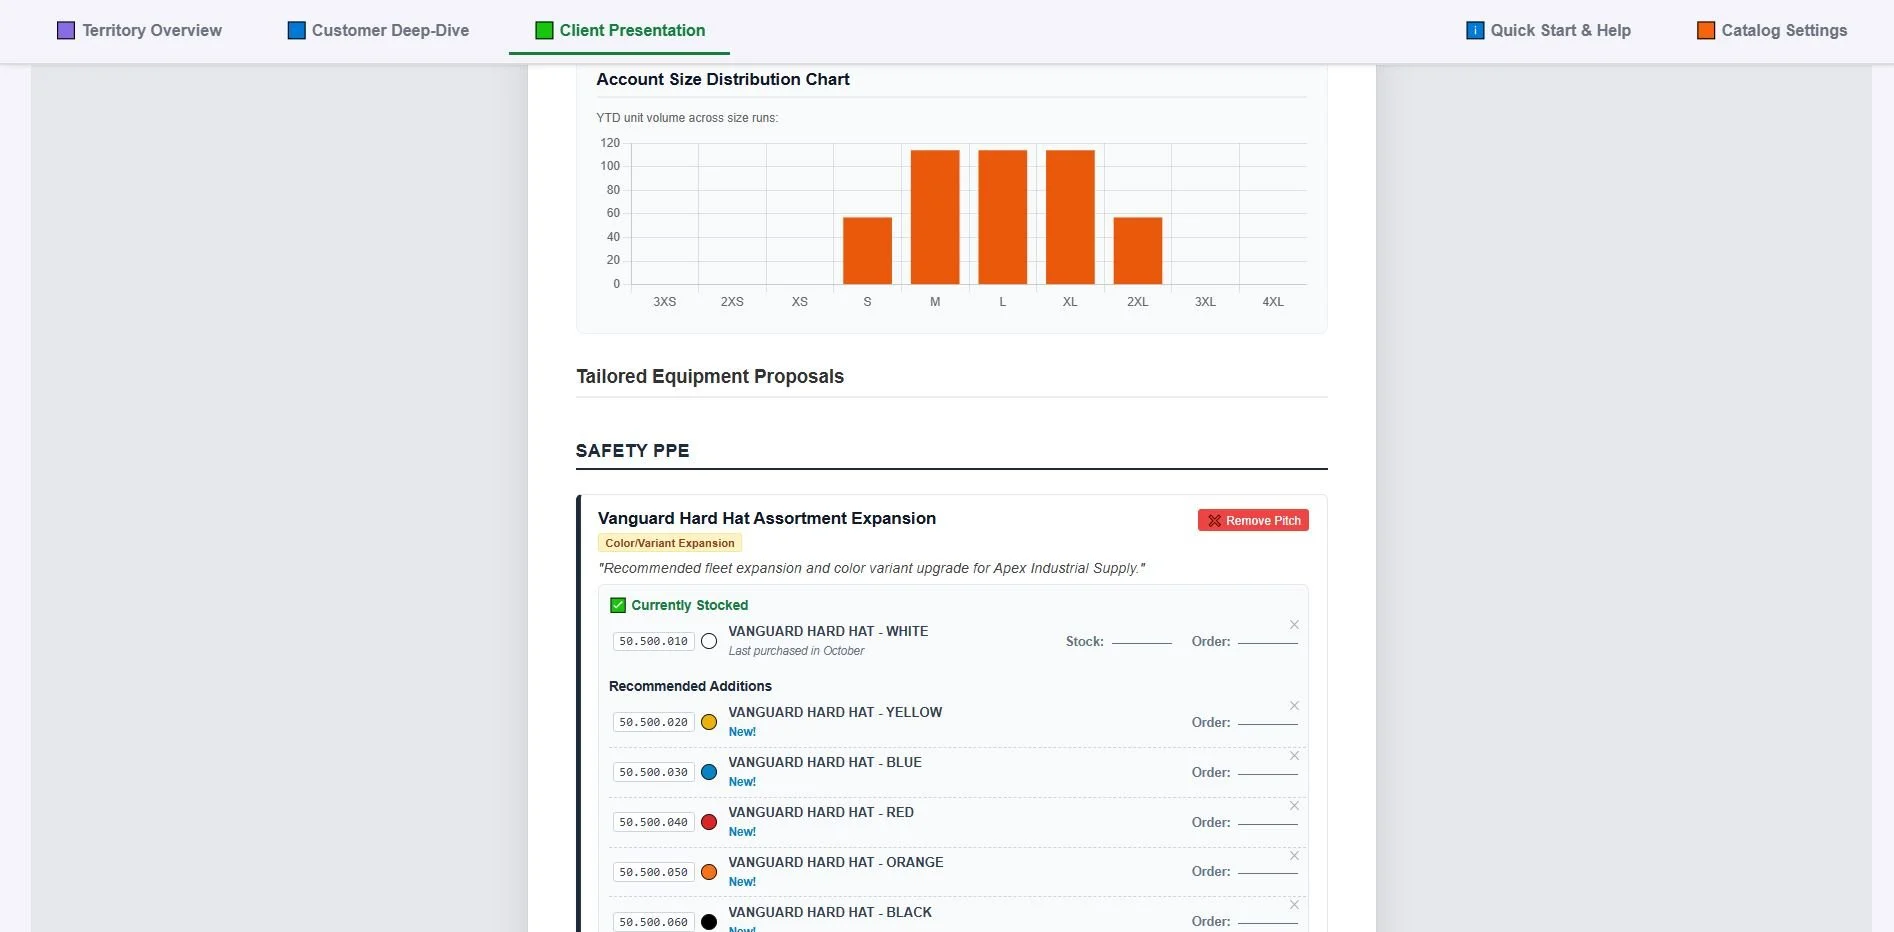Viewport: 1894px width, 932px height.
Task: Click the white color swatch circle
Action: [709, 641]
